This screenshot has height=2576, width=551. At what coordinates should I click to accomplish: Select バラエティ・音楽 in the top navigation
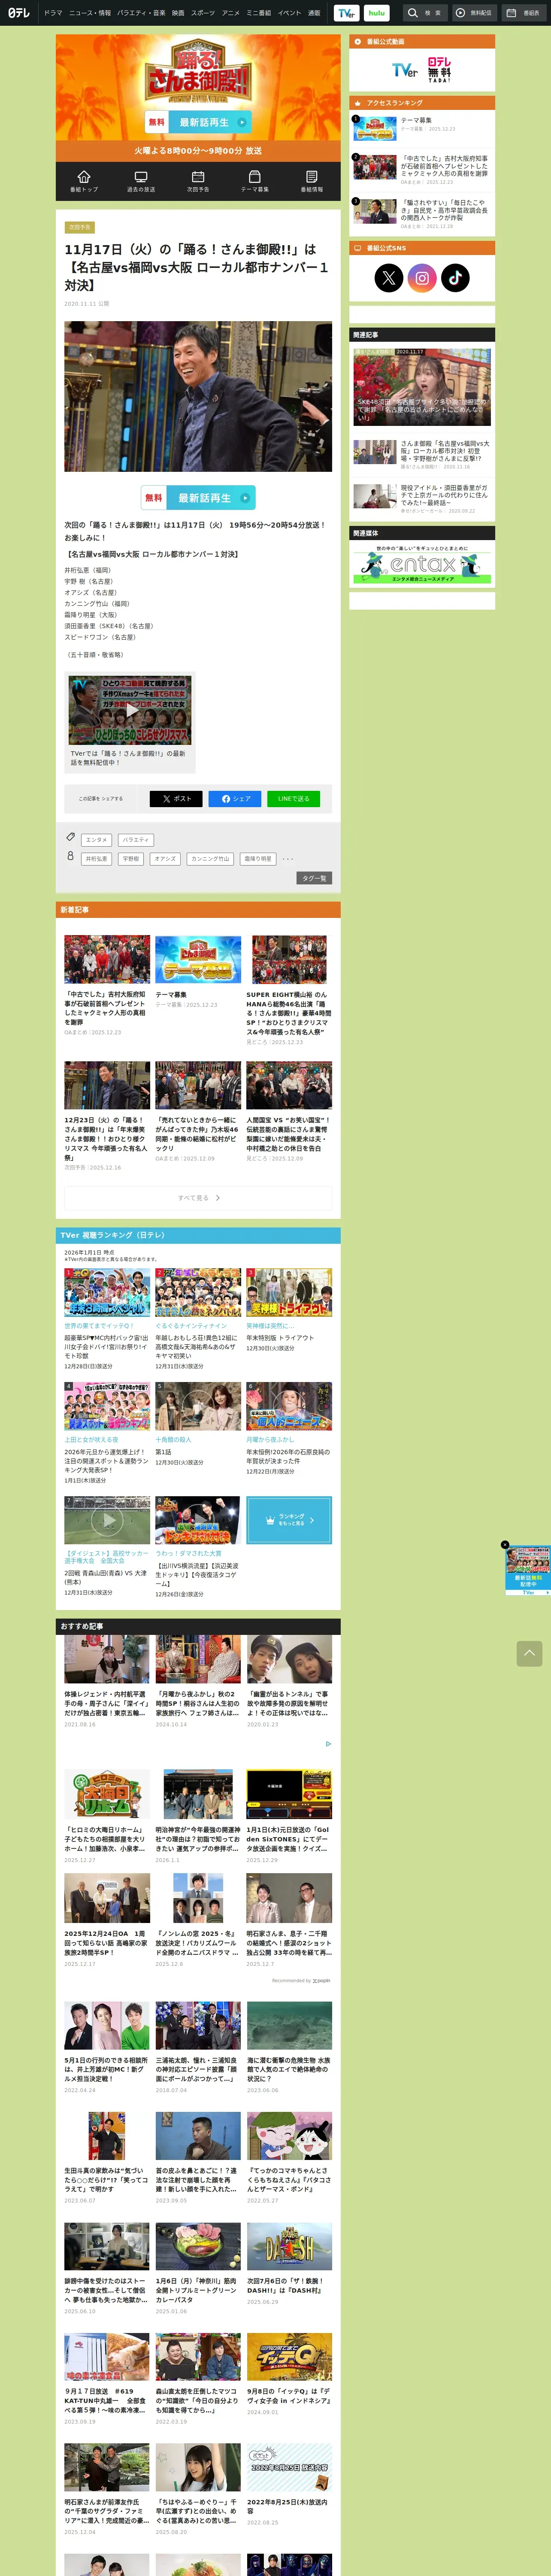point(141,13)
